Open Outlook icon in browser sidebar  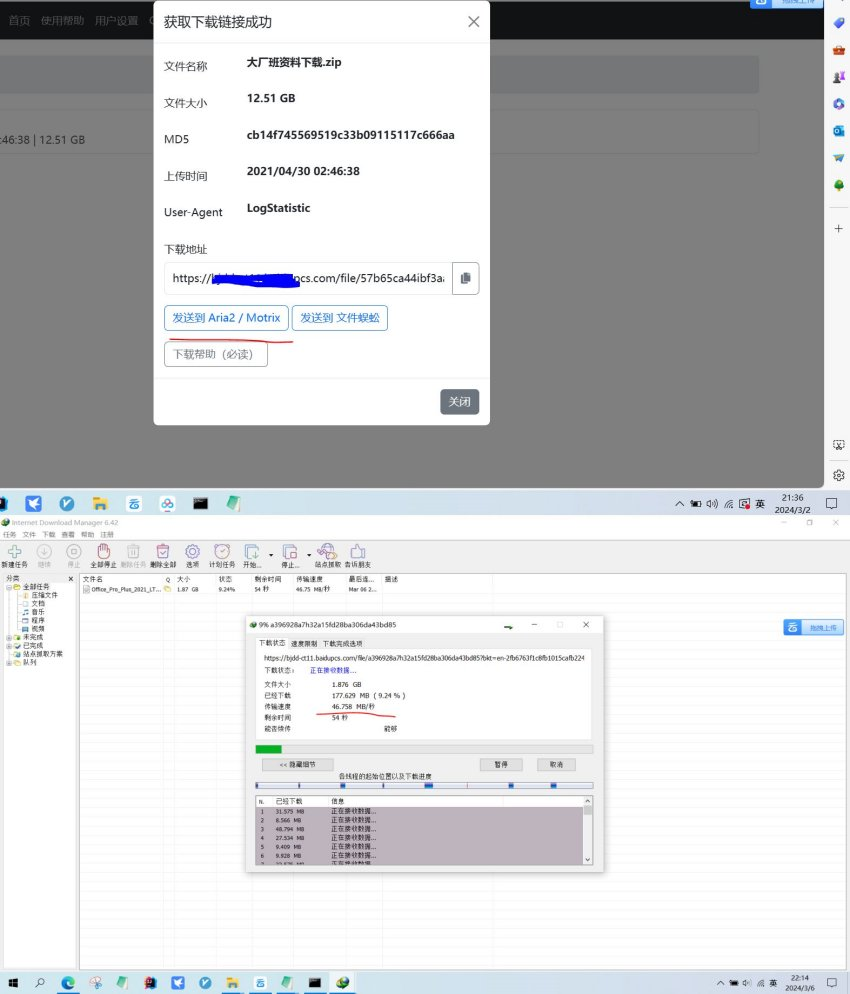pos(839,131)
